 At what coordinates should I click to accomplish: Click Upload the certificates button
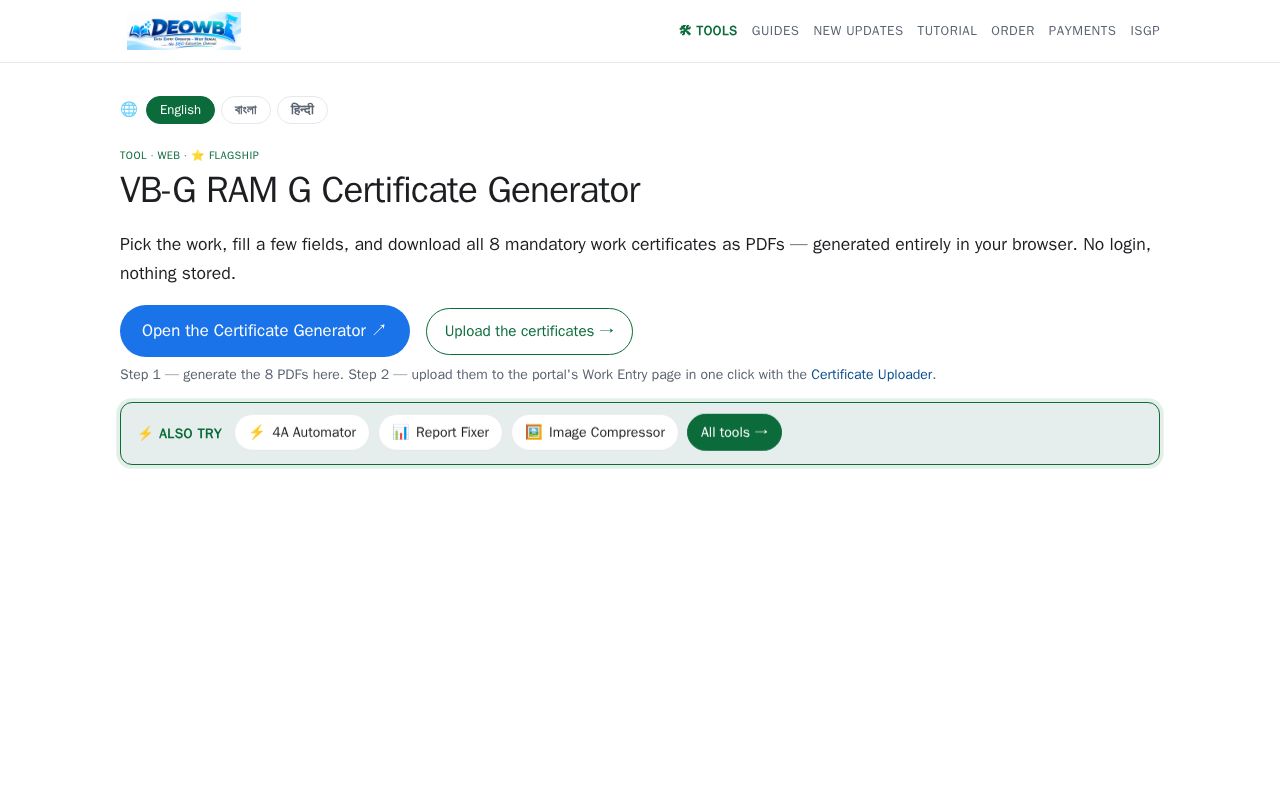click(x=529, y=331)
